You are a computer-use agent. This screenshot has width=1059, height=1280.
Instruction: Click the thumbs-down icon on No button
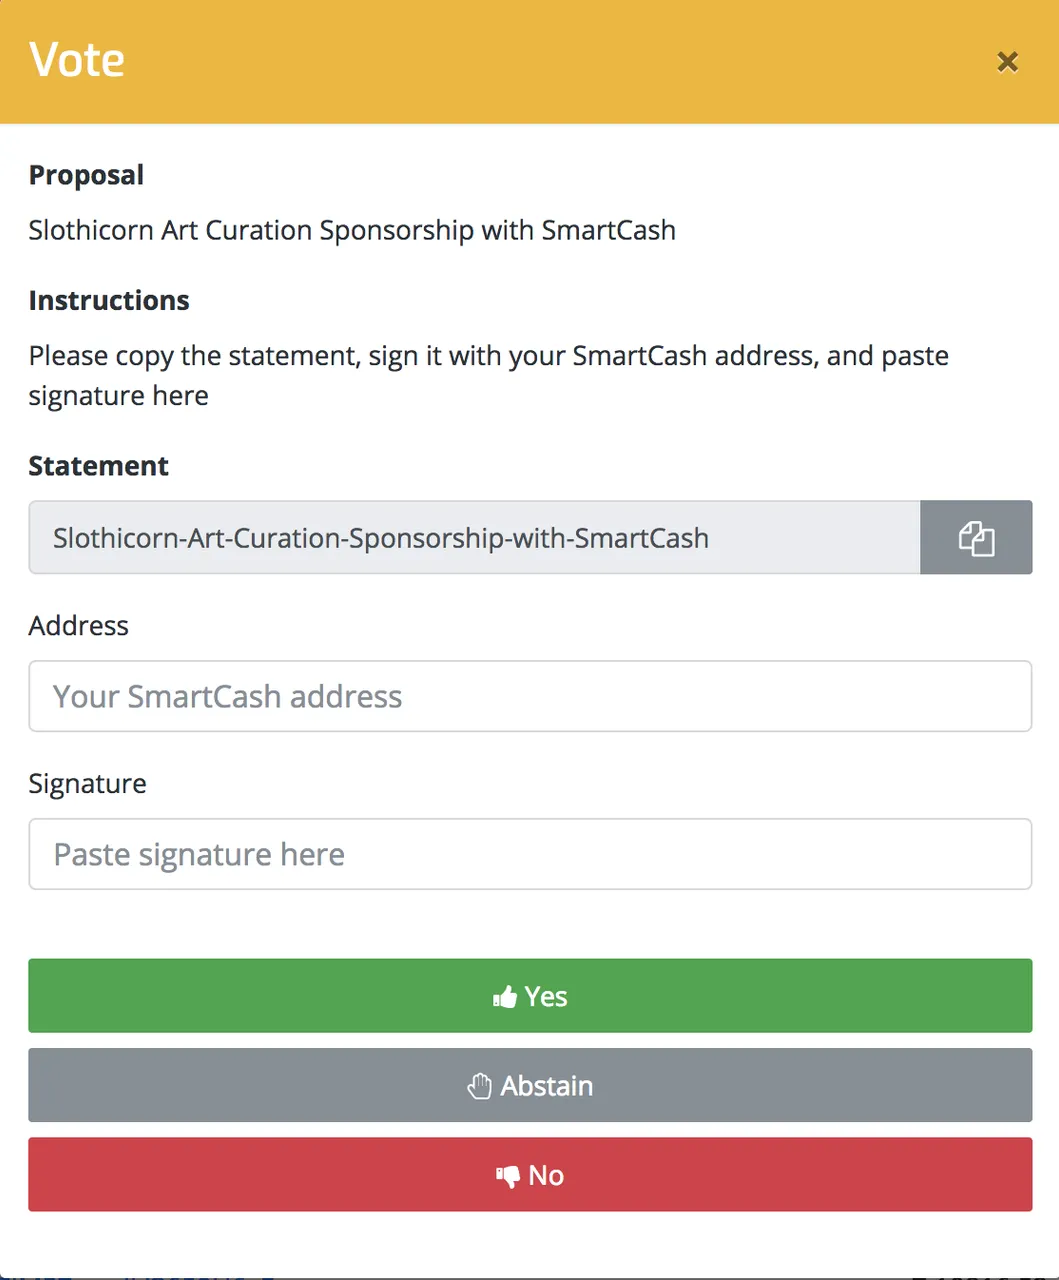508,1176
